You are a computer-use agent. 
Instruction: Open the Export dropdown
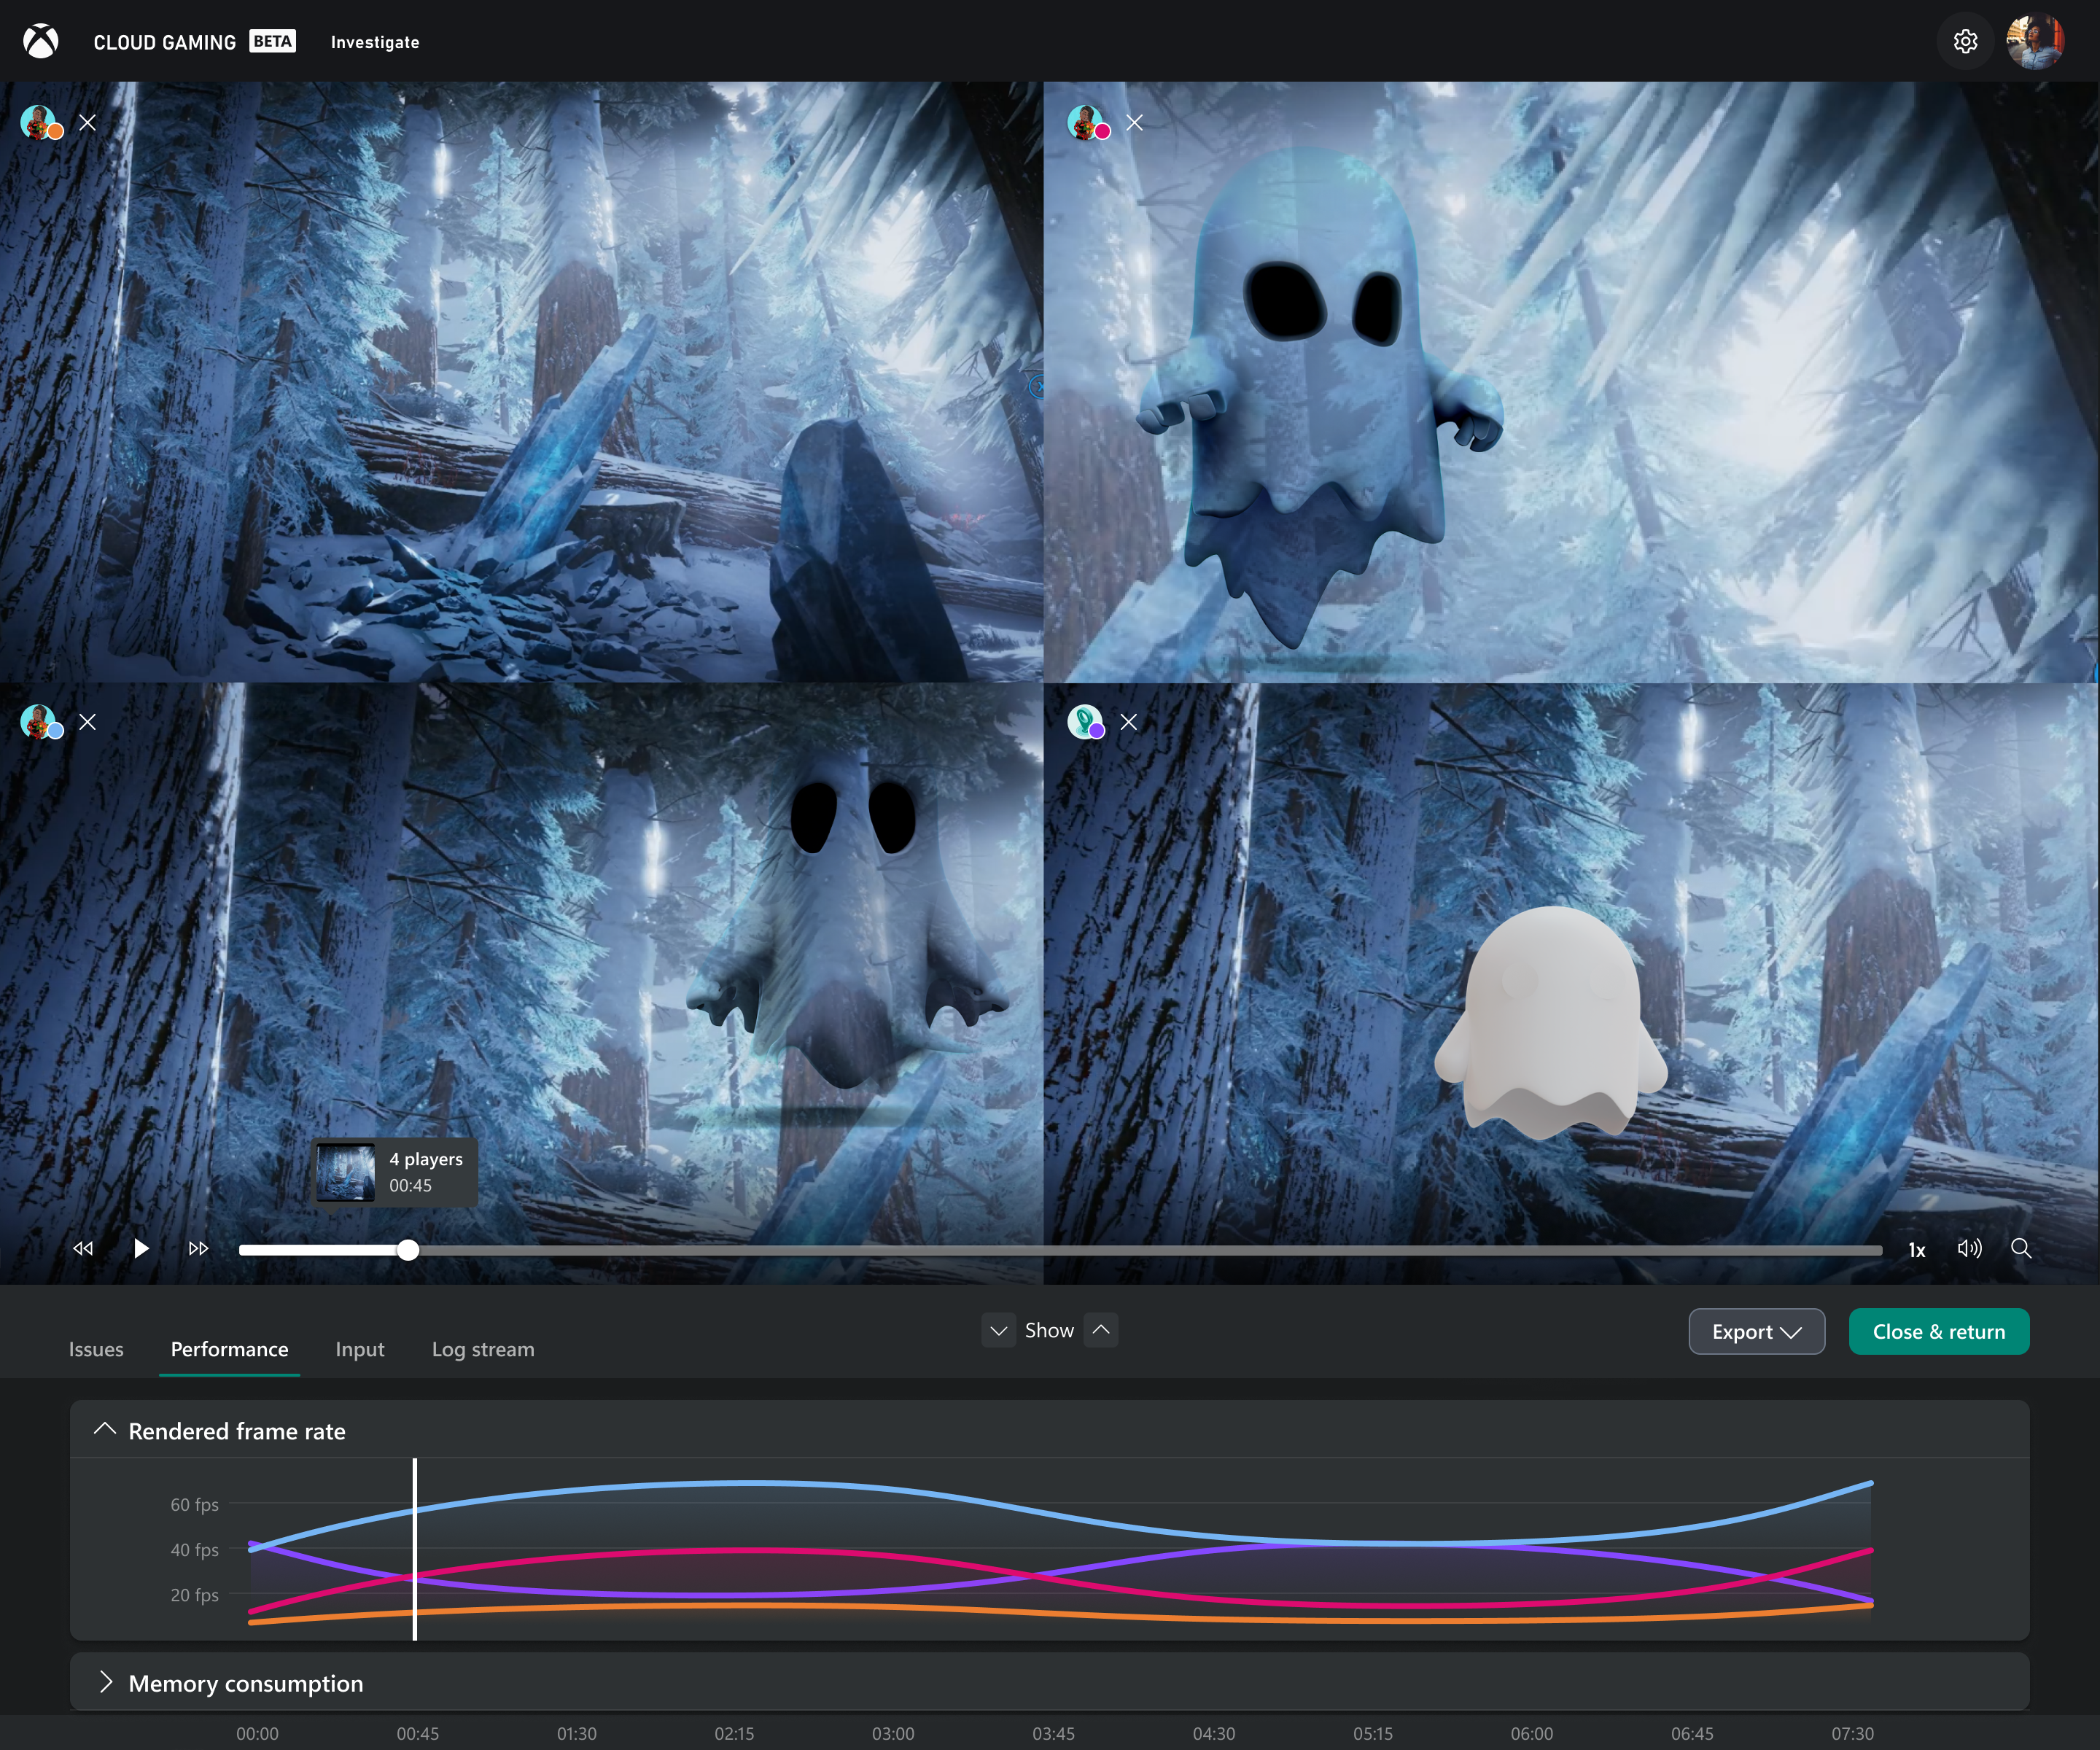tap(1756, 1331)
